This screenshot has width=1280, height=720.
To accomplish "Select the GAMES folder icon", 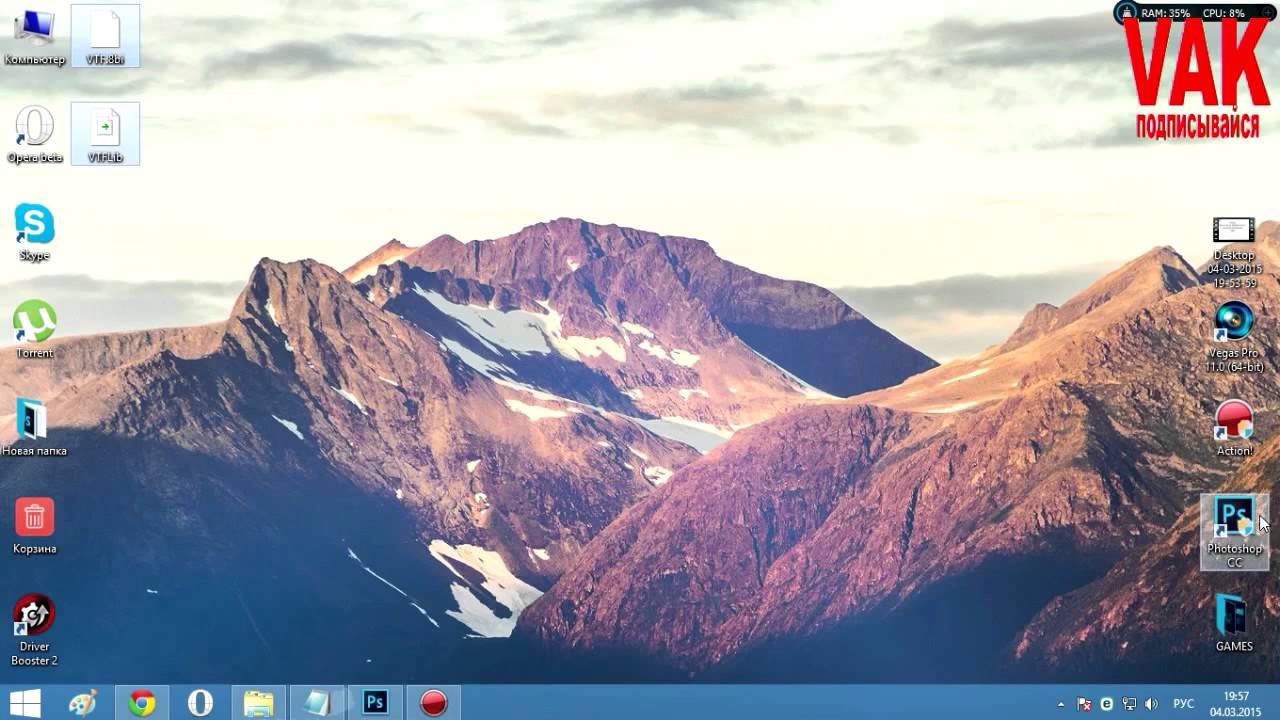I will [x=1234, y=624].
